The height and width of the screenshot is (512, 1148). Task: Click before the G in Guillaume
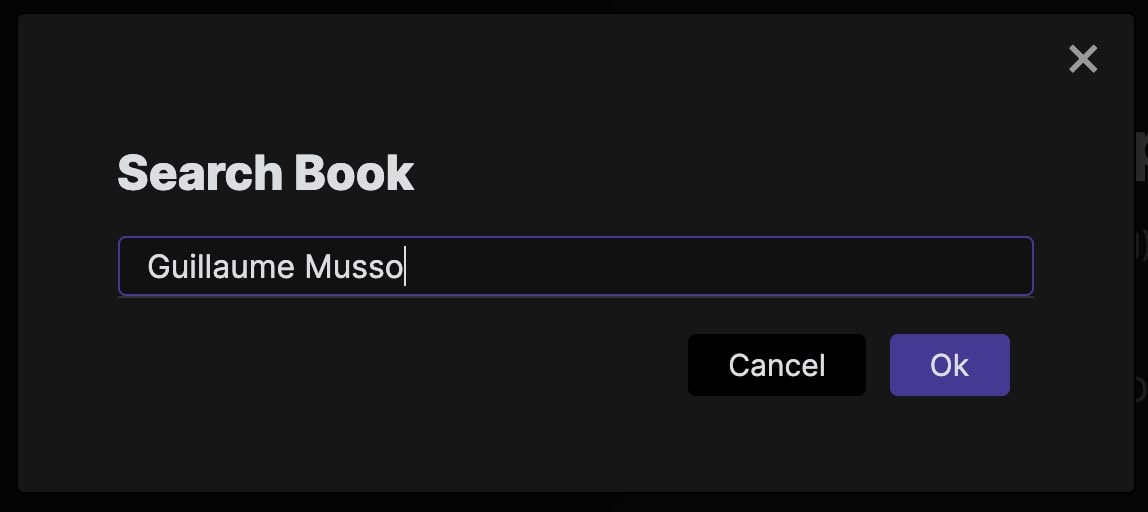tap(146, 267)
